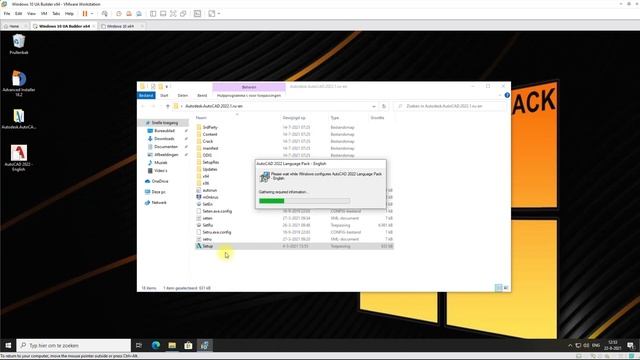Sort by the Grootte column header

(x=377, y=118)
